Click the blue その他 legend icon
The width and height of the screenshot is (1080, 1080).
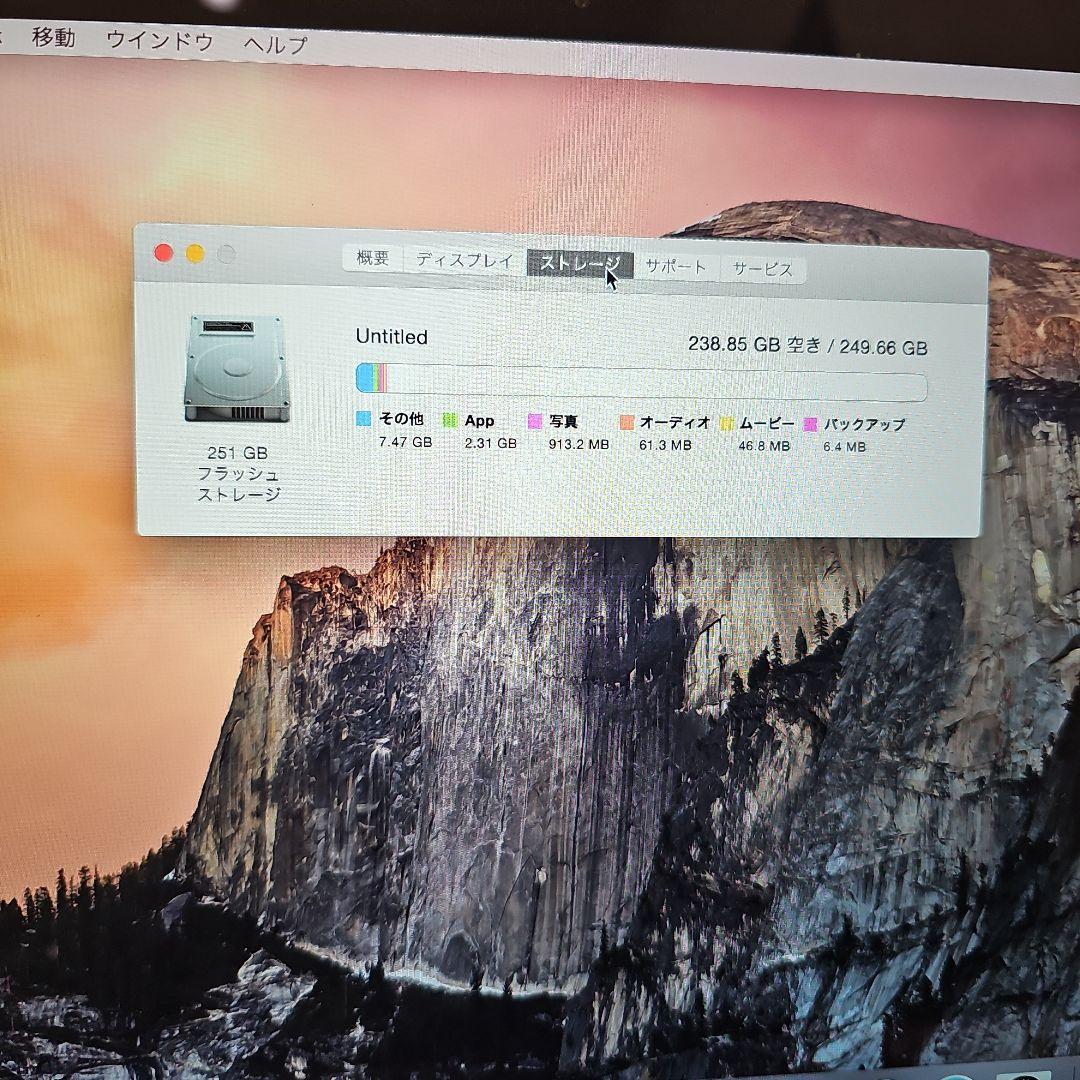tap(362, 421)
